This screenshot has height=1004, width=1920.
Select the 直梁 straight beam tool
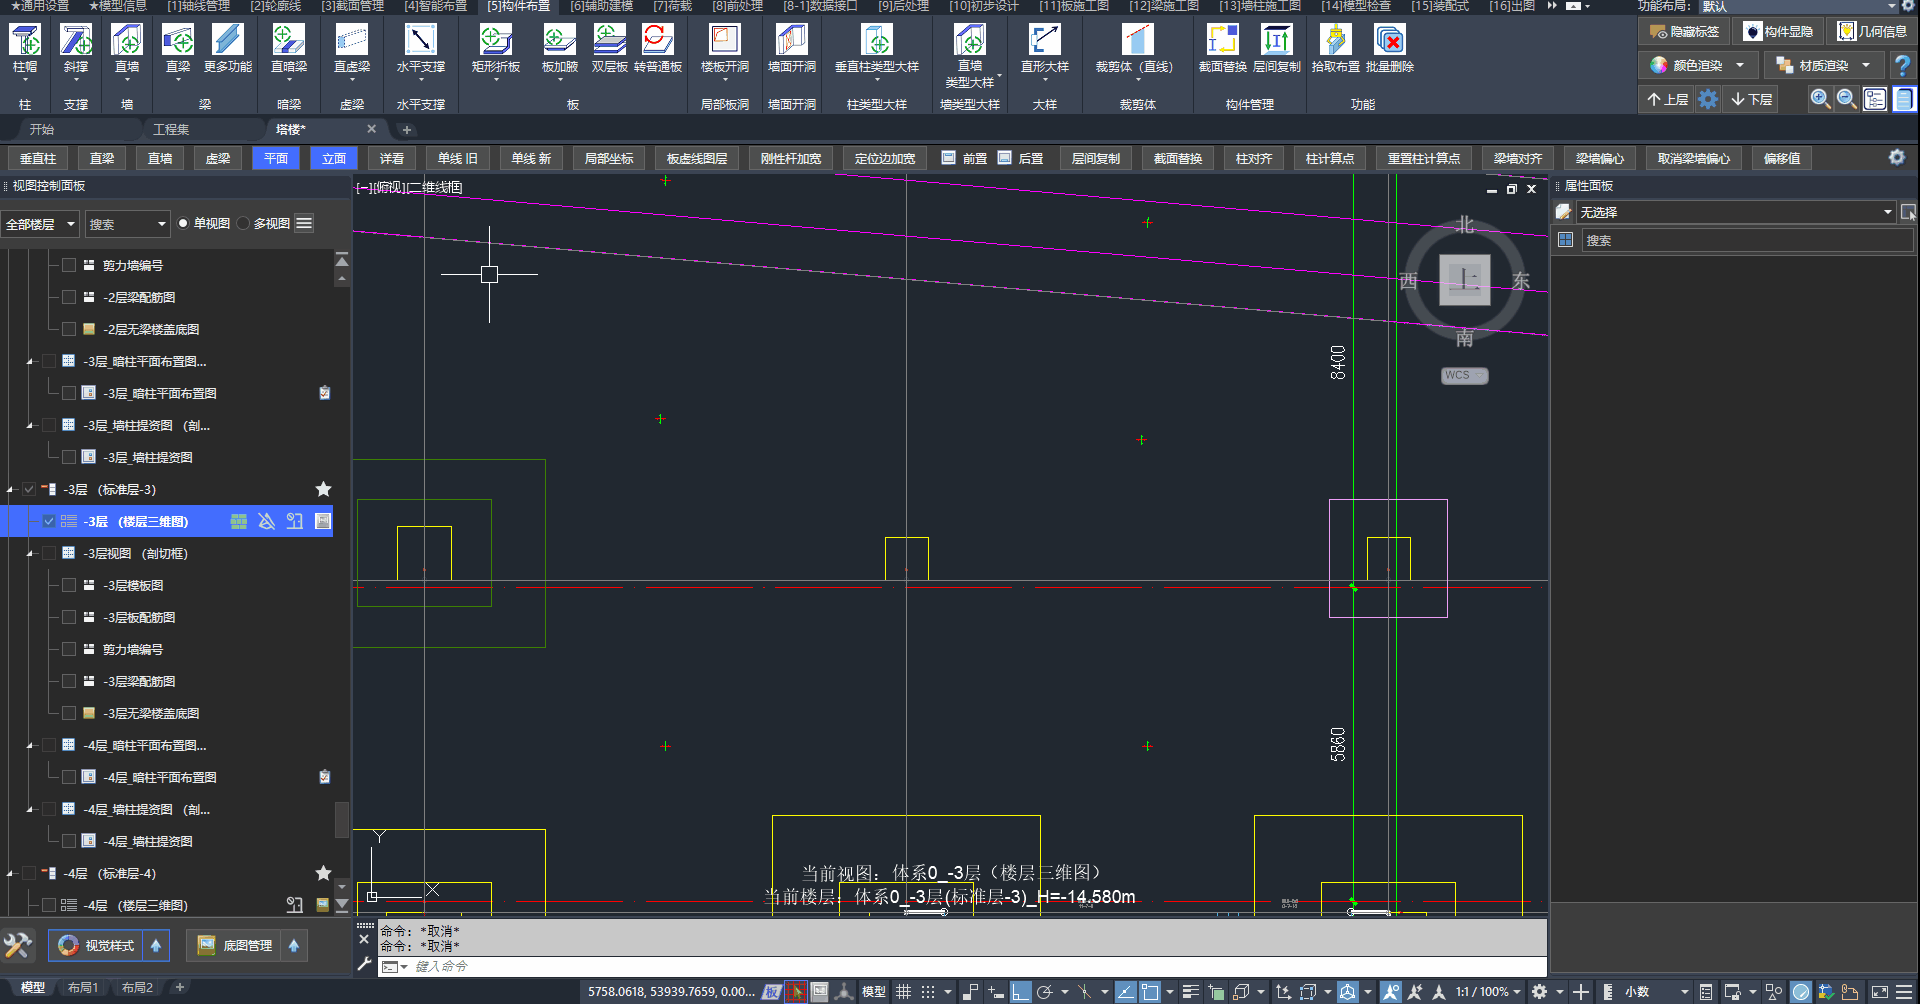click(x=178, y=48)
